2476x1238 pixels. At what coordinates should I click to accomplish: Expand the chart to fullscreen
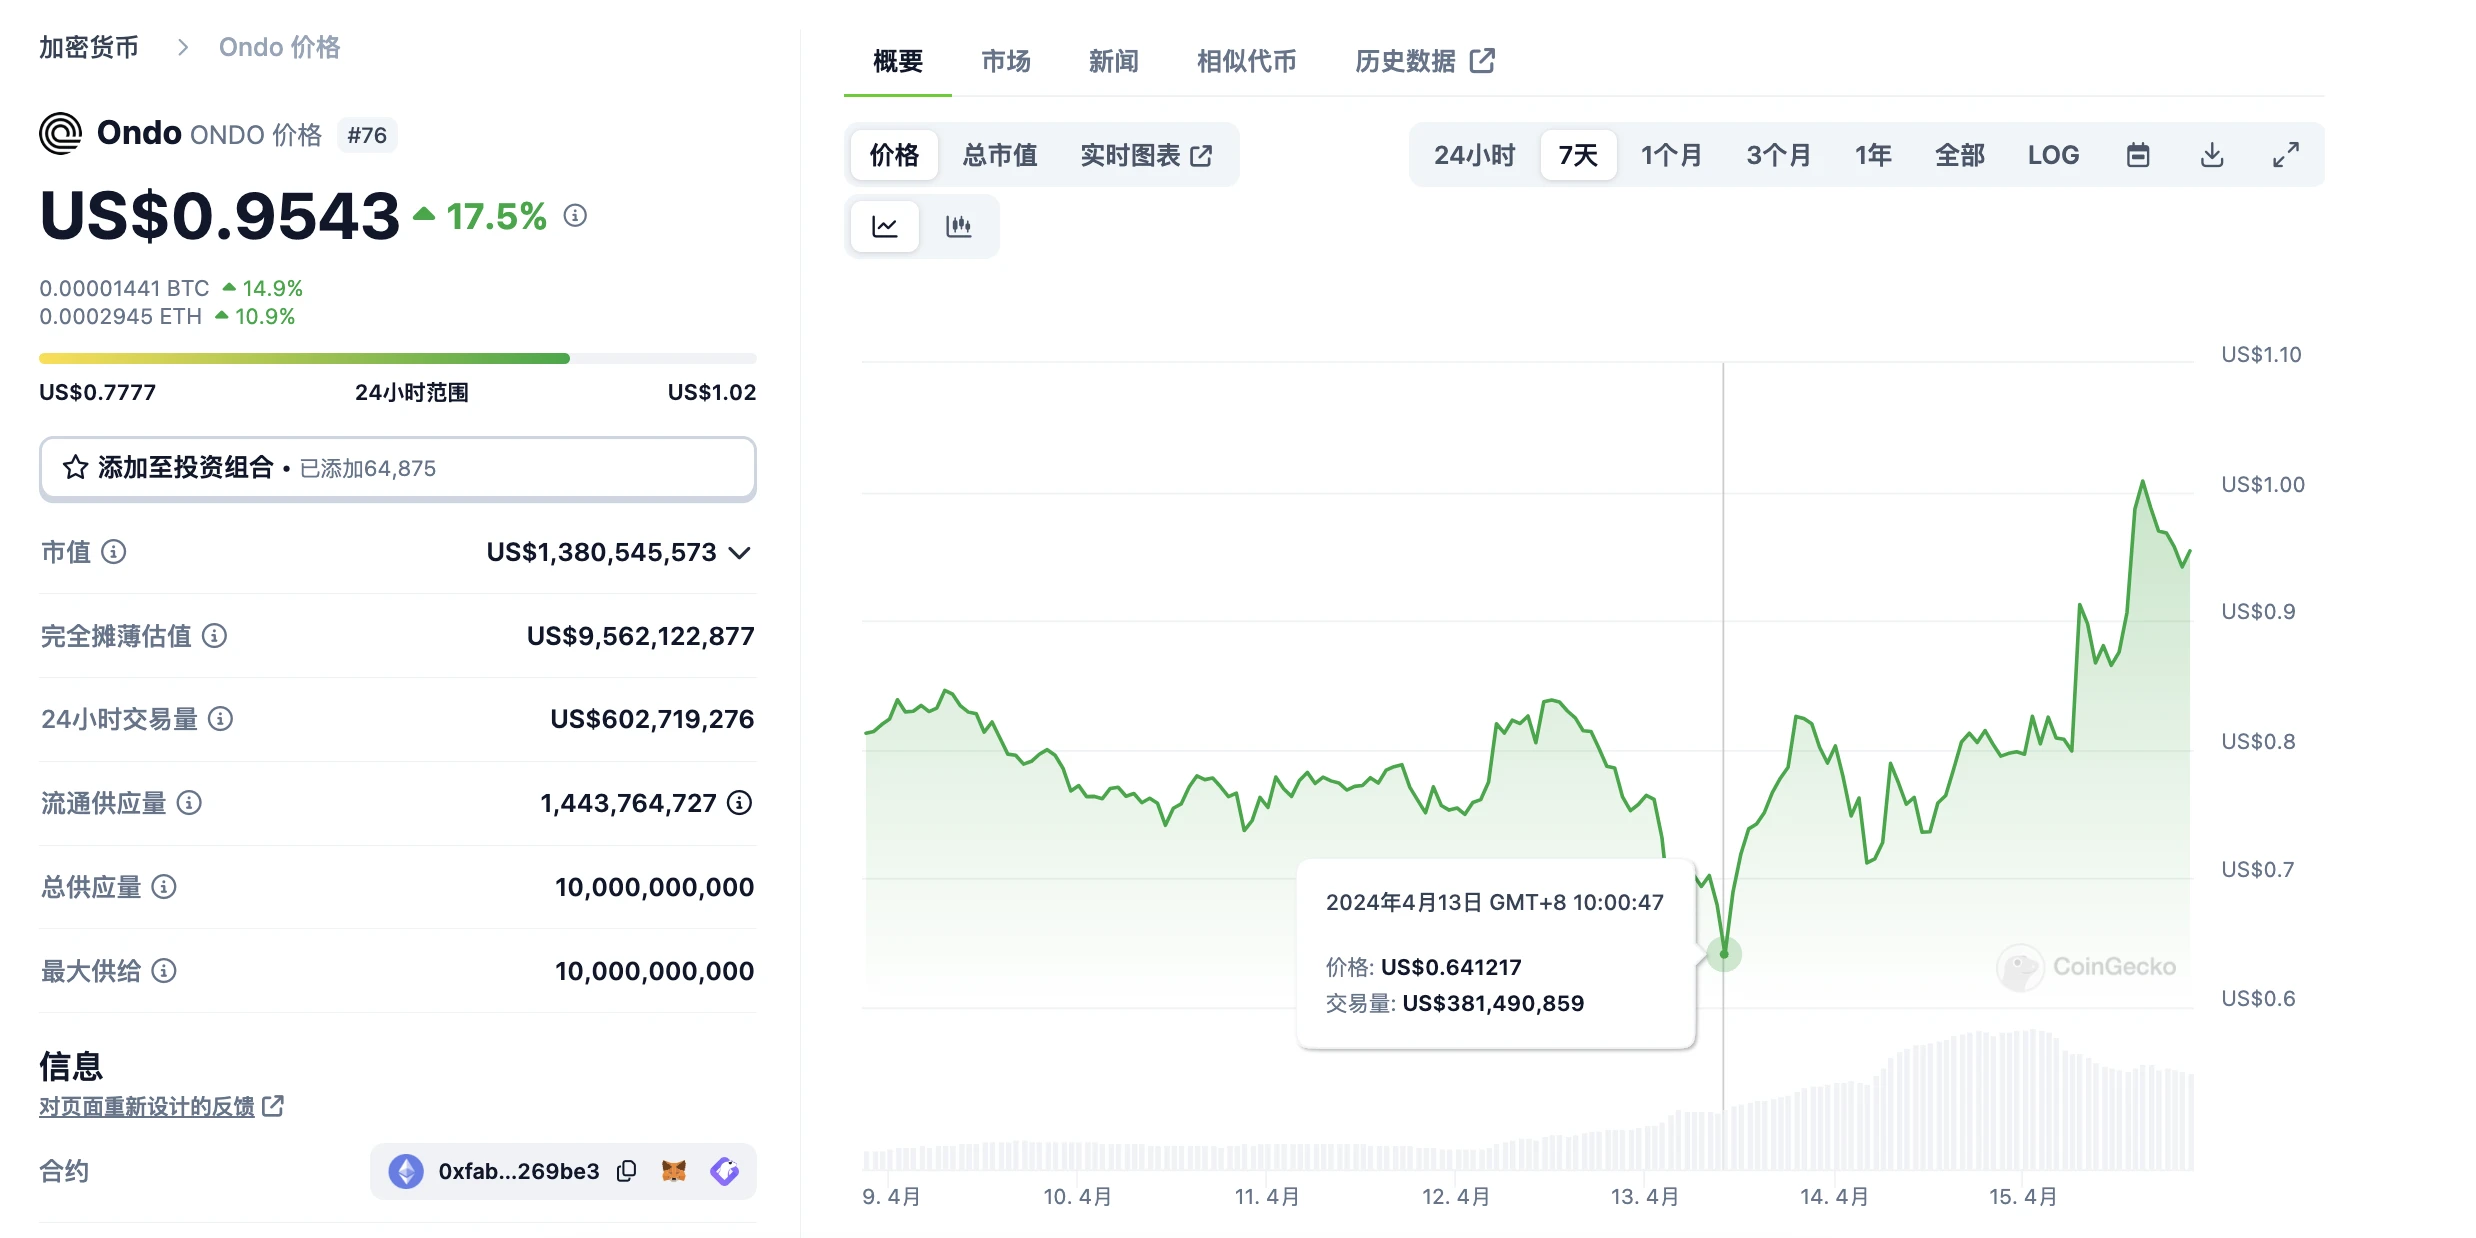pyautogui.click(x=2286, y=154)
